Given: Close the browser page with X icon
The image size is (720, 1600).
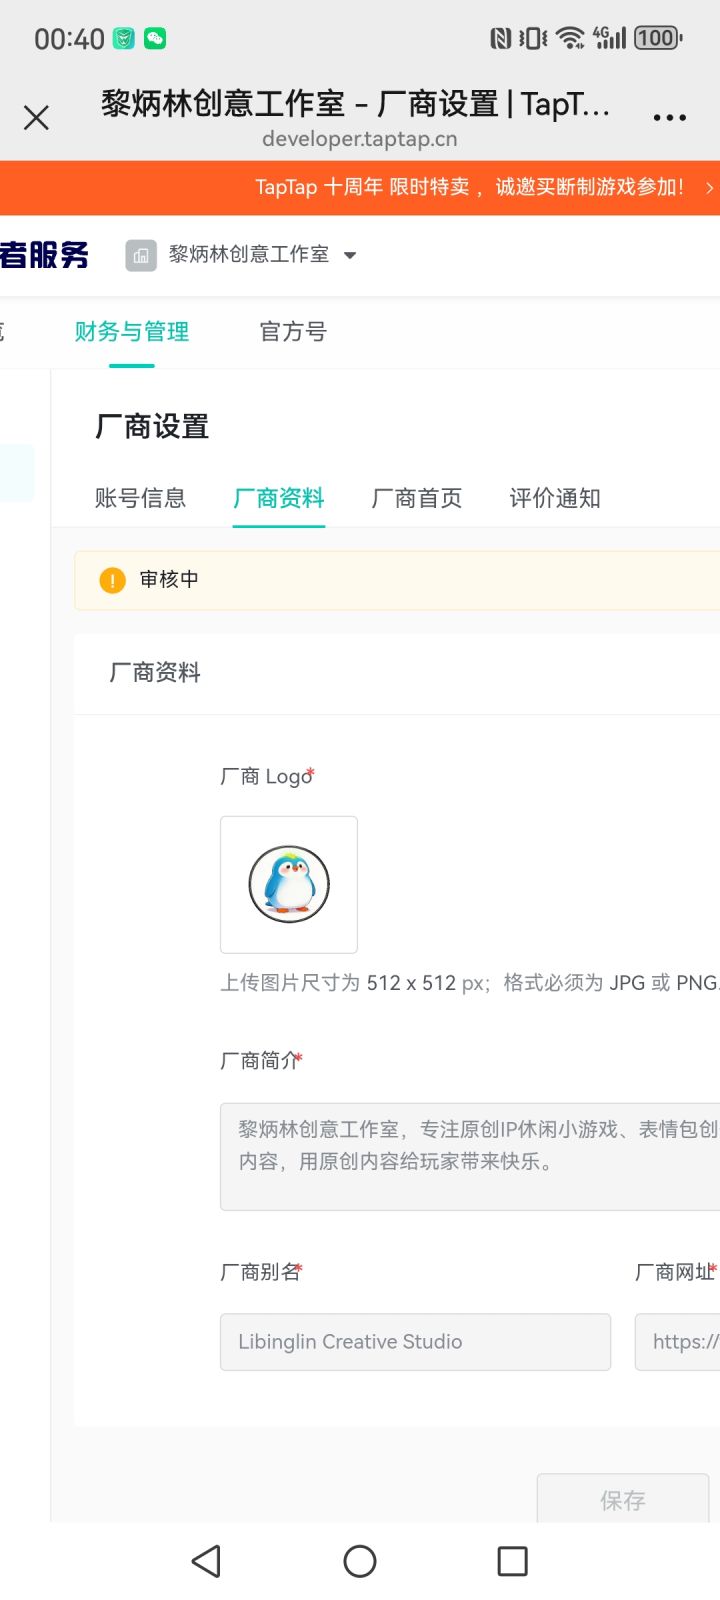Looking at the screenshot, I should click(36, 118).
